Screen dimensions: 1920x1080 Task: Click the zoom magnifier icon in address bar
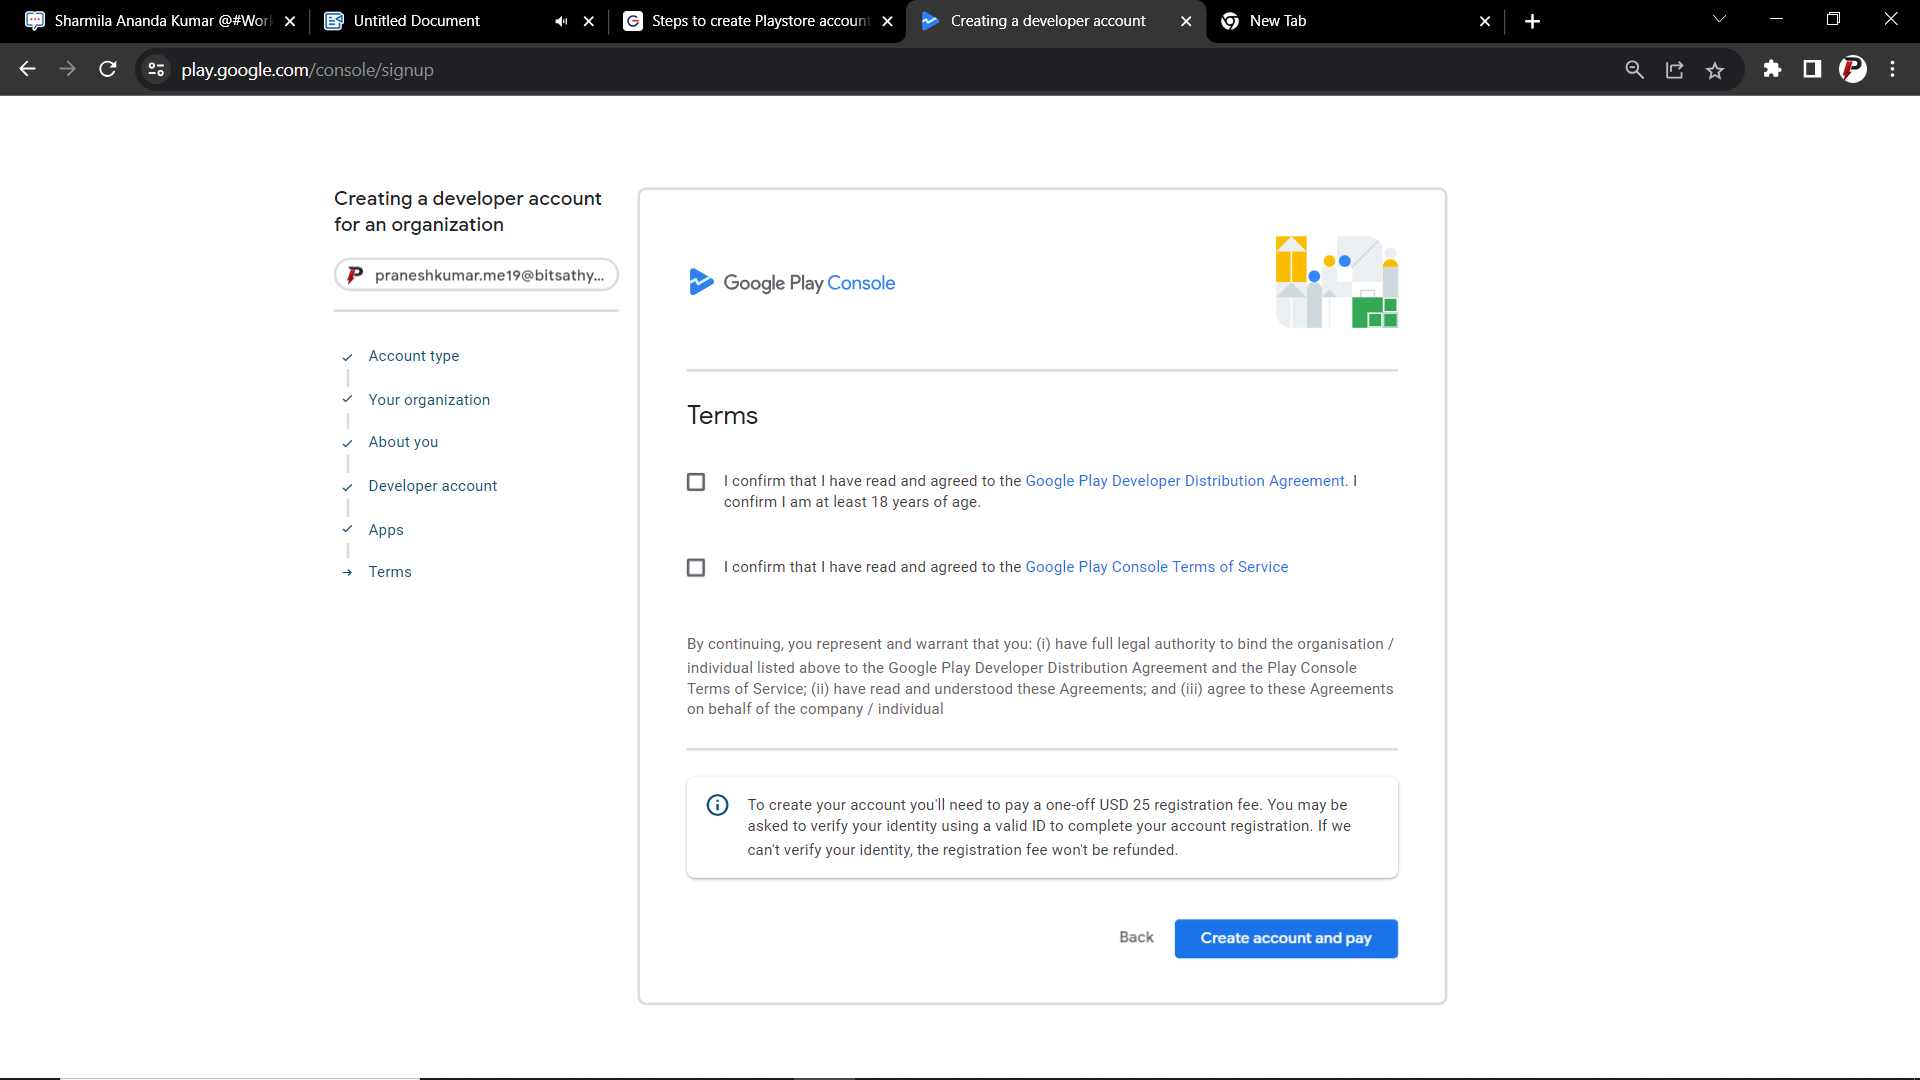tap(1634, 70)
